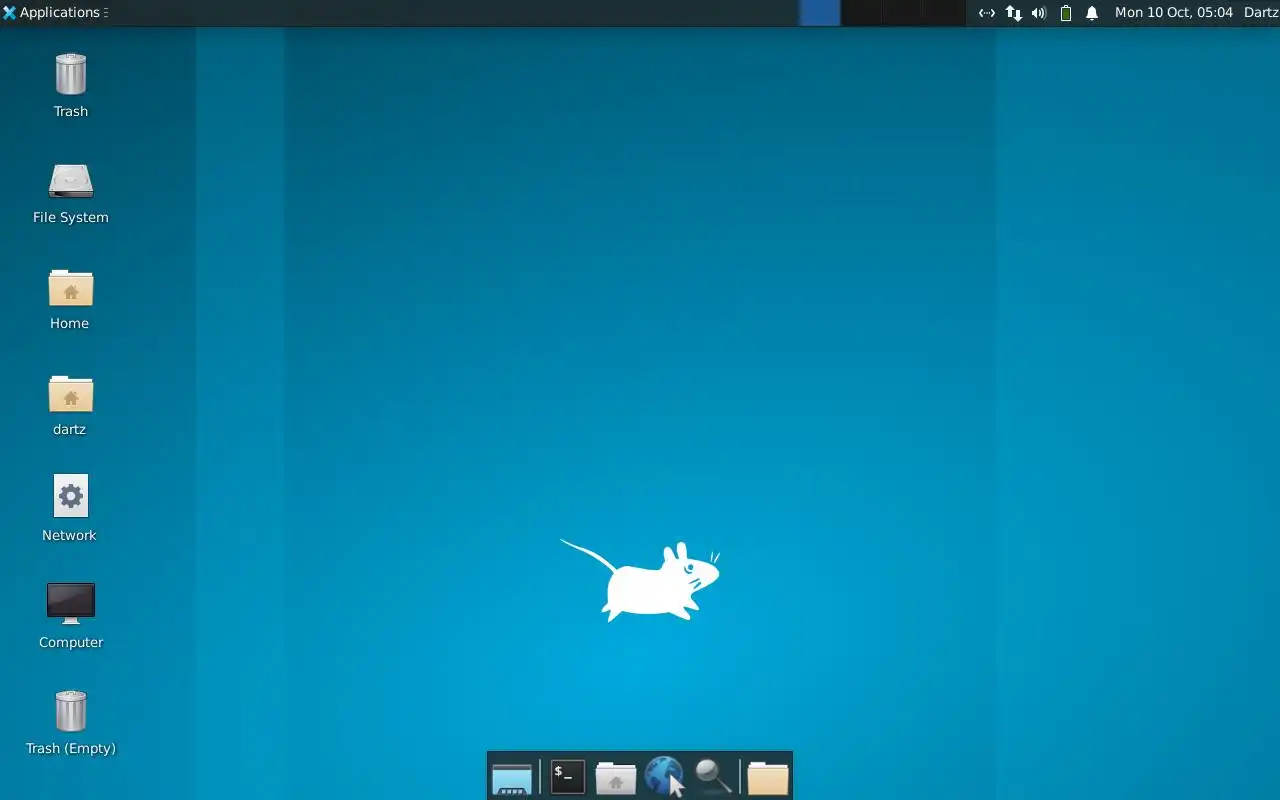The width and height of the screenshot is (1280, 800).
Task: Switch to the highlighted first workspace
Action: pos(820,13)
